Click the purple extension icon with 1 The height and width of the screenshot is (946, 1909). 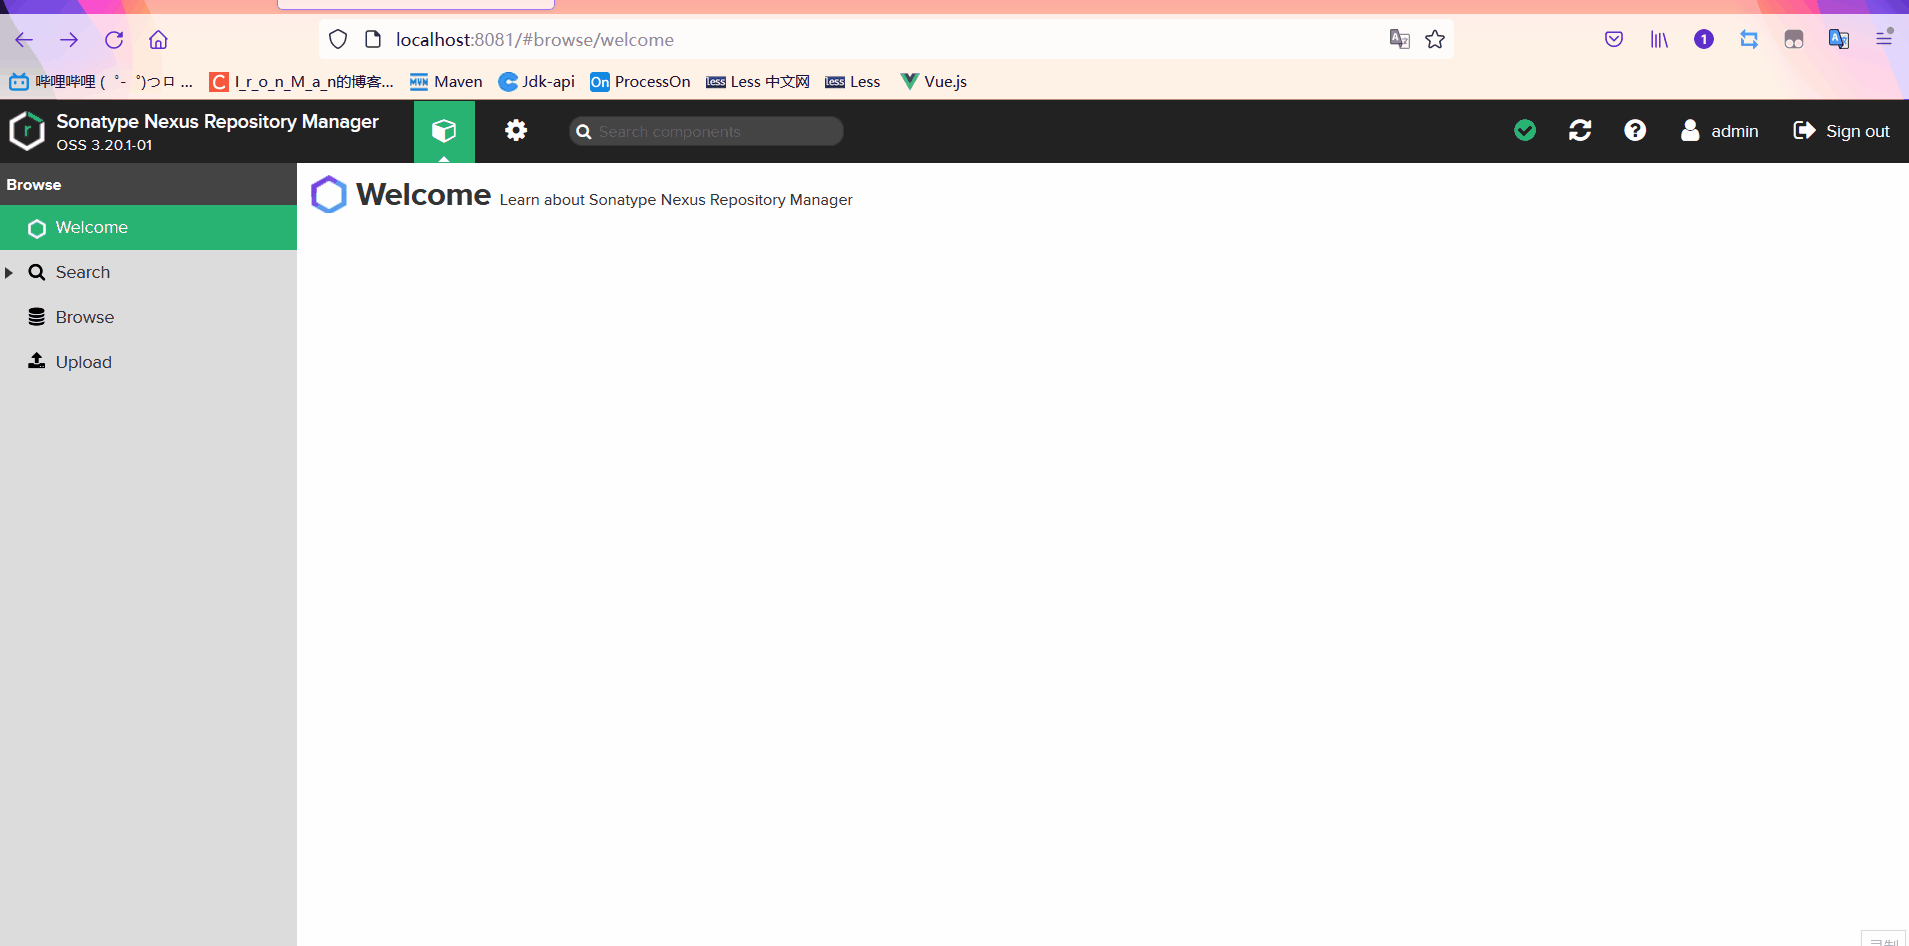[x=1704, y=39]
